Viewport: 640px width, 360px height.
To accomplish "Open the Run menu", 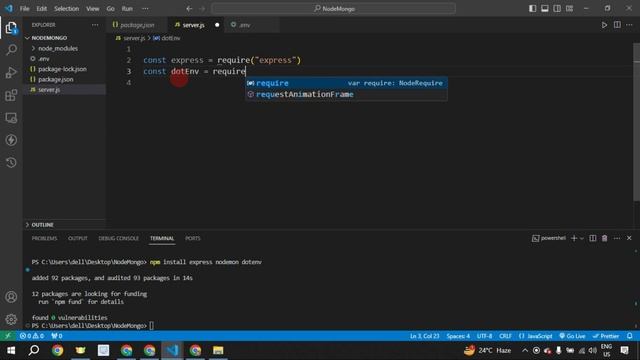I will click(x=127, y=9).
